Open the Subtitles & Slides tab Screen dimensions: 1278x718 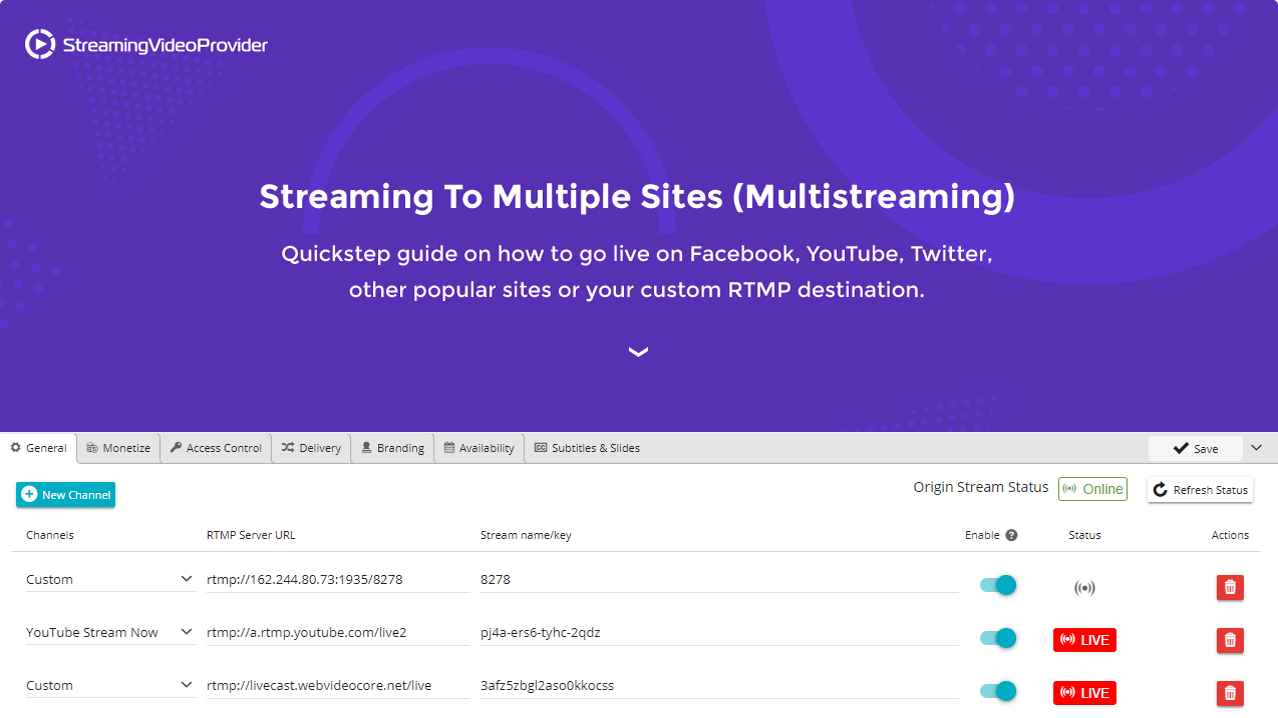[587, 448]
